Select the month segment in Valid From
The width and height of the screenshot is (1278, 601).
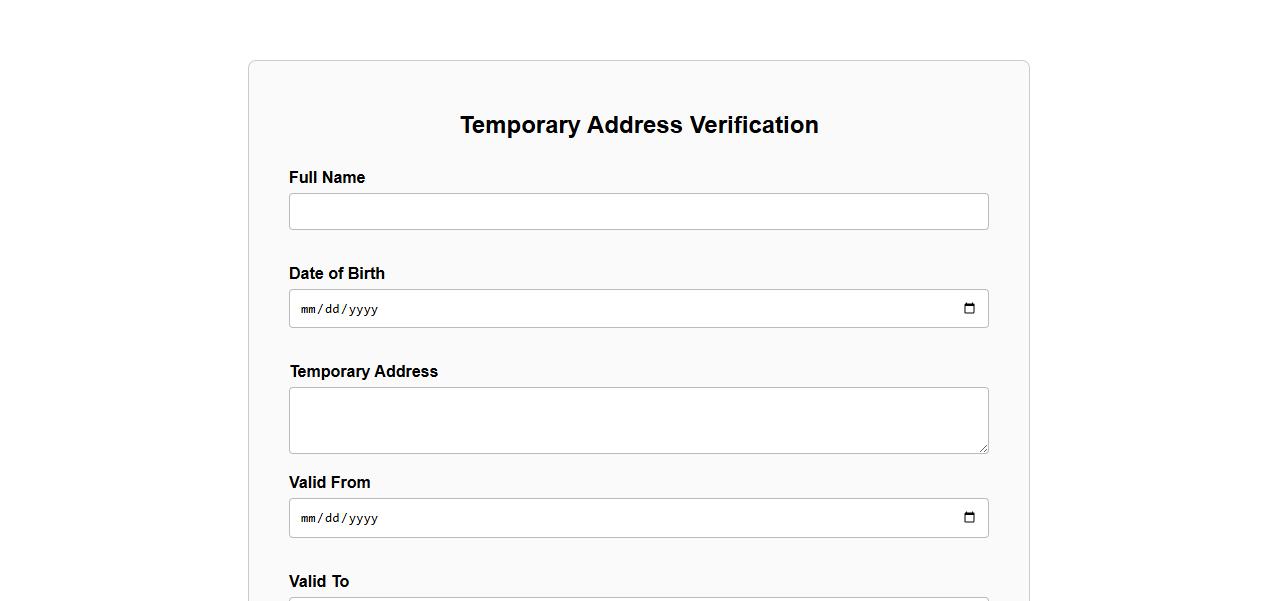point(308,519)
